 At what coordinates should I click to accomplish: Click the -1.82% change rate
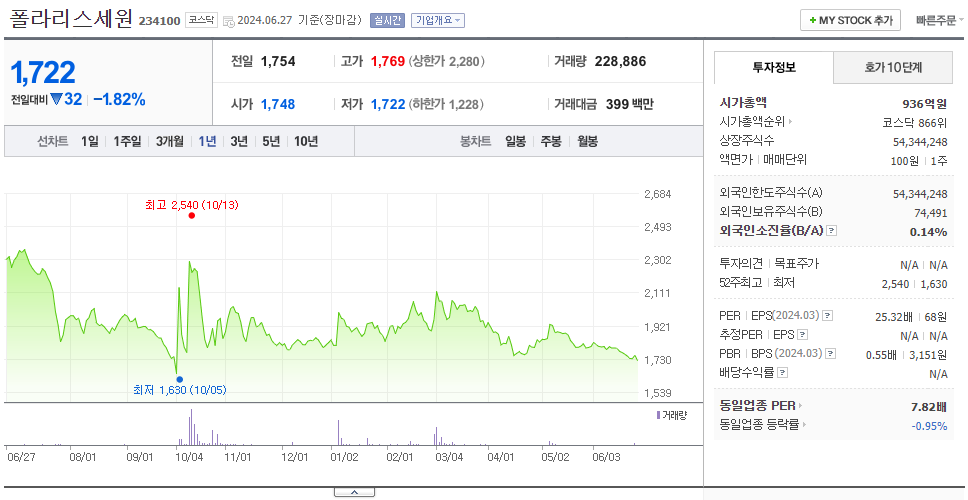coord(119,99)
